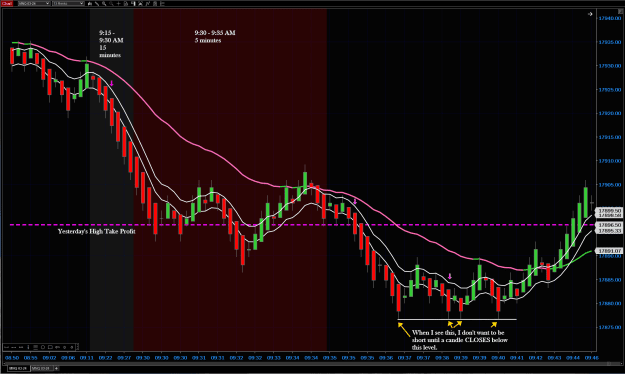625x374 pixels.
Task: Click the bar style icon in top toolbar
Action: (x=90, y=4)
